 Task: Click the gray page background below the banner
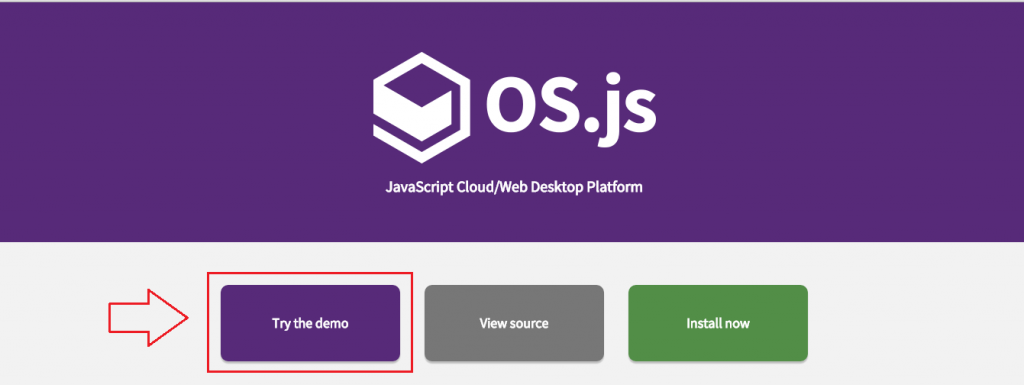(x=914, y=313)
